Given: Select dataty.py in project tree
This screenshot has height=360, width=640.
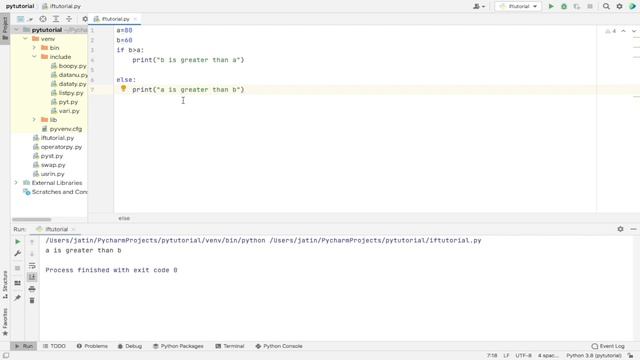Looking at the screenshot, I should pyautogui.click(x=69, y=84).
